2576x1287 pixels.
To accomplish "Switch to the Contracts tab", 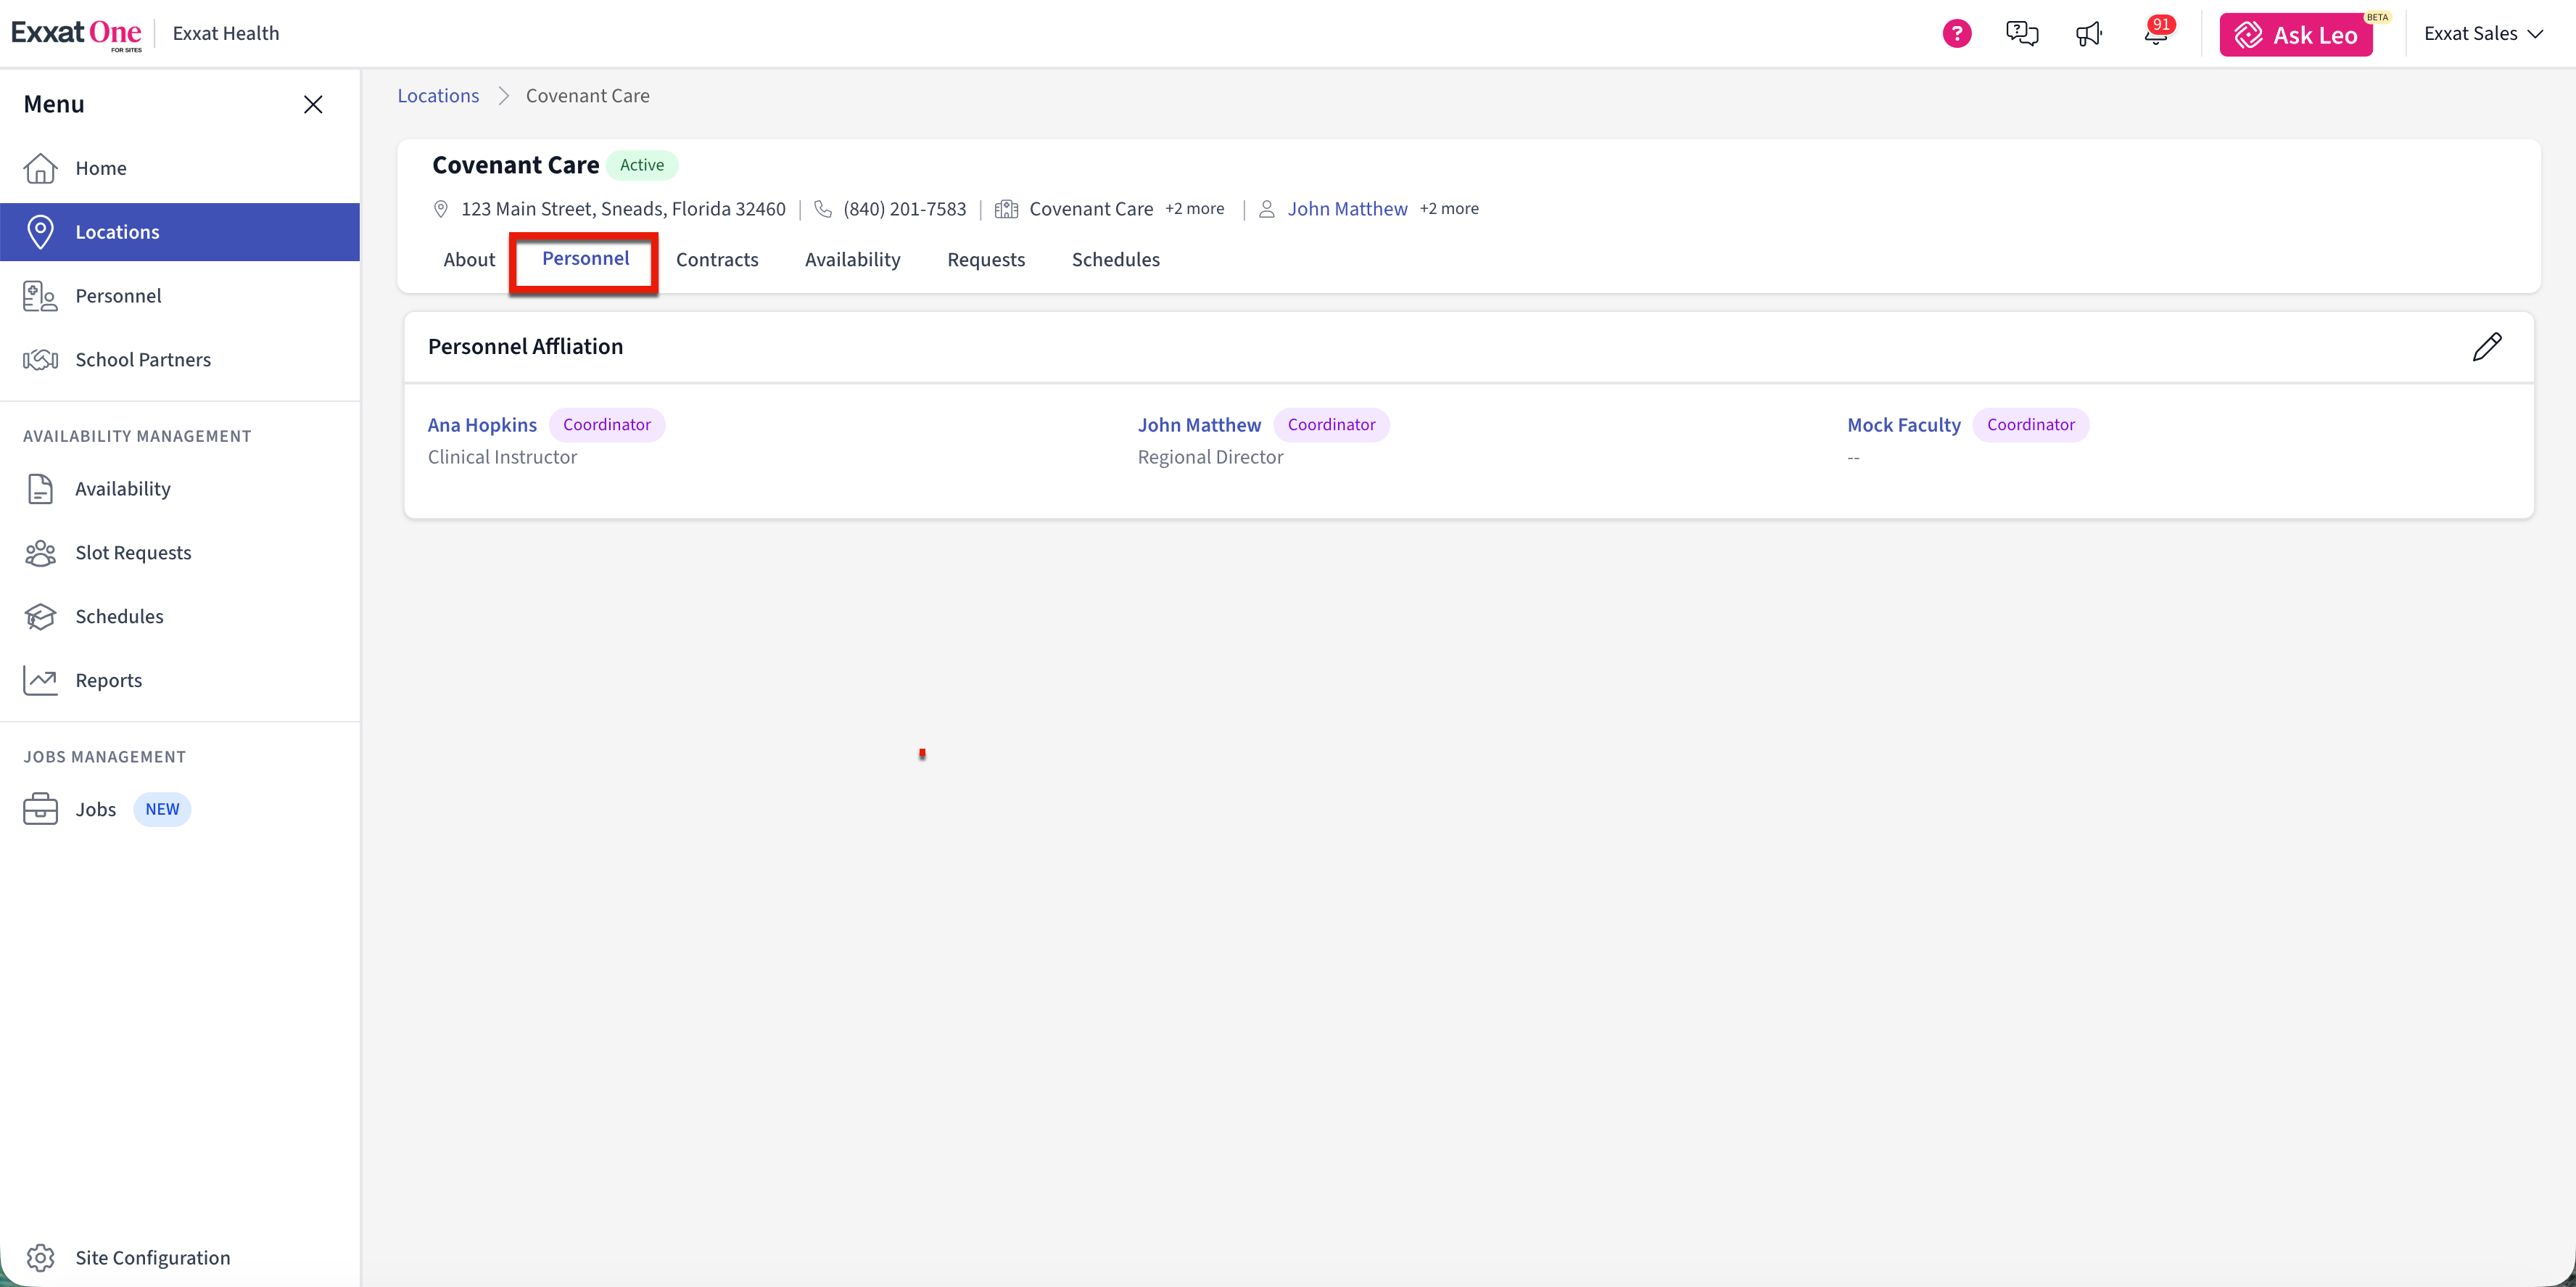I will click(717, 260).
